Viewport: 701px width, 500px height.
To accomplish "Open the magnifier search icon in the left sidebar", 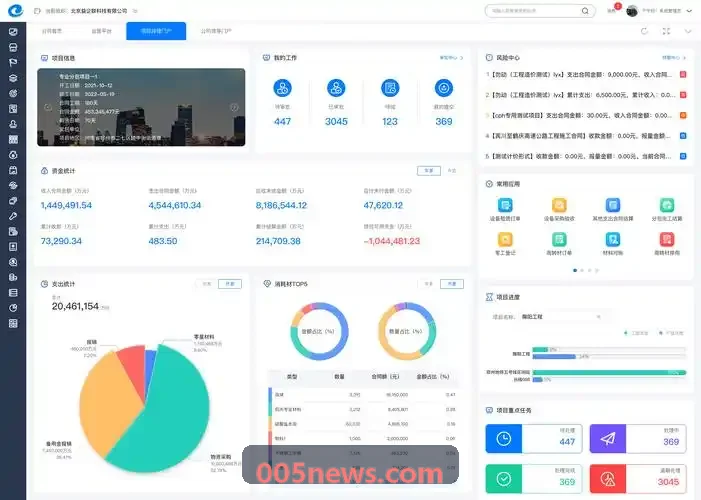I will tap(13, 262).
